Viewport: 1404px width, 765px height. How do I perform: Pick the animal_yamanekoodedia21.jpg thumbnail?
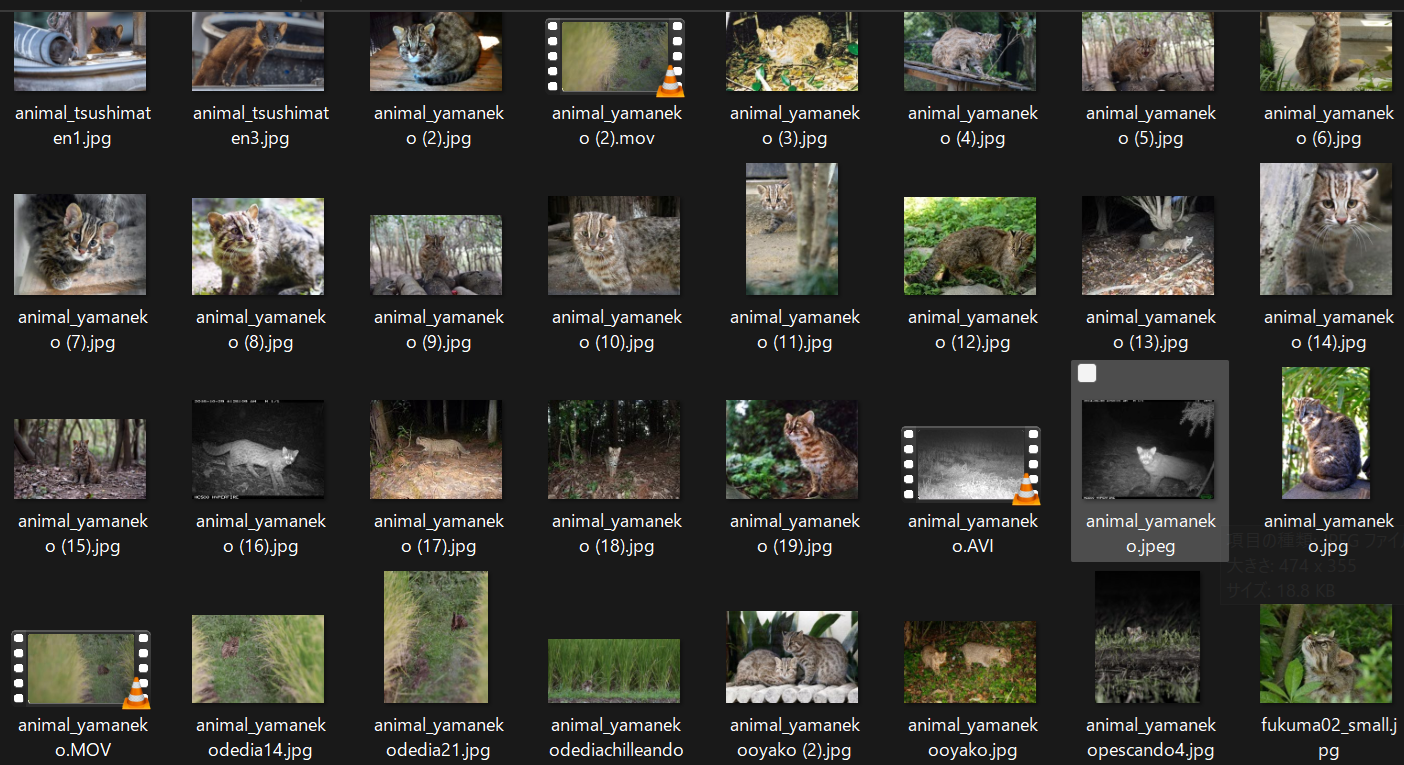click(x=436, y=637)
